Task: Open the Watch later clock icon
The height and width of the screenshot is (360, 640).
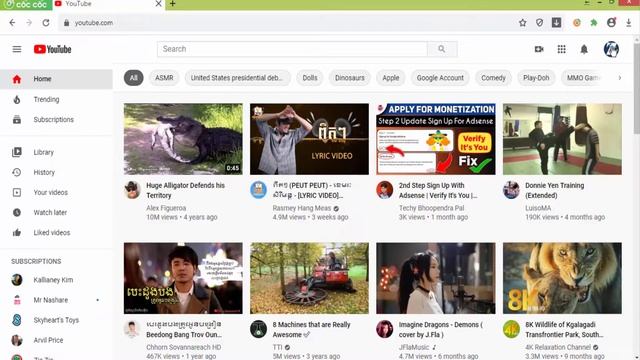Action: 17,212
